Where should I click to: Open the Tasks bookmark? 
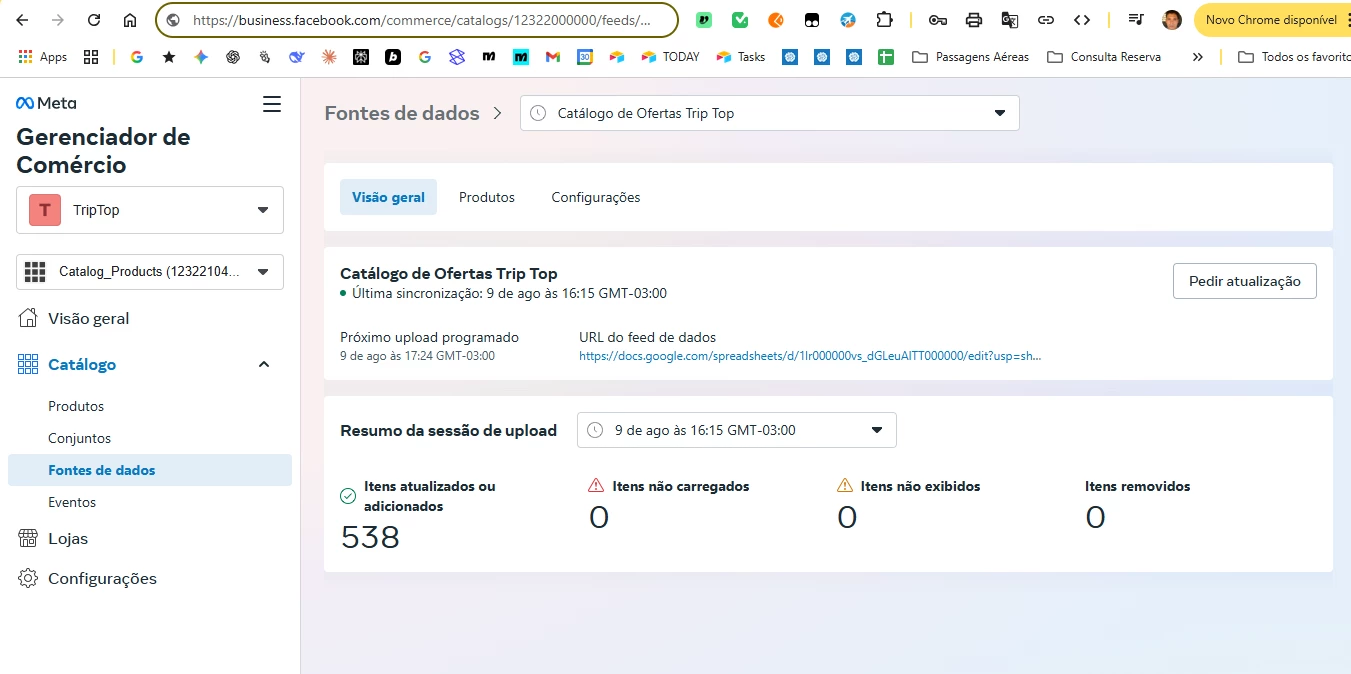coord(741,57)
